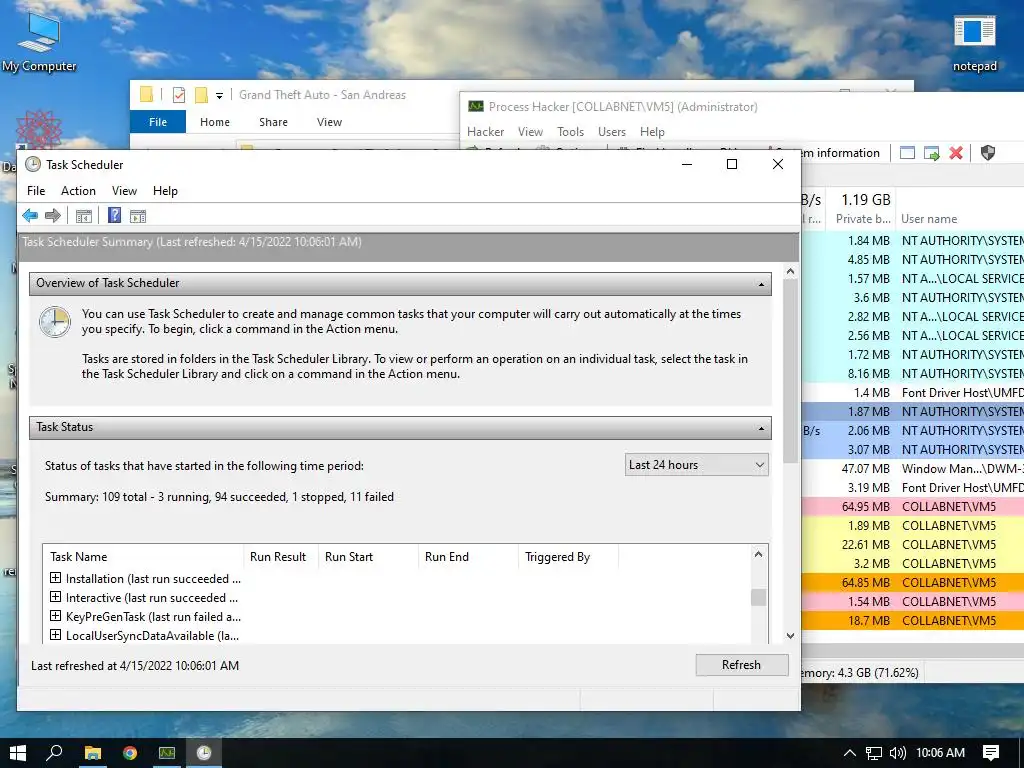Open the Last 24 hours time period dropdown

pyautogui.click(x=696, y=465)
